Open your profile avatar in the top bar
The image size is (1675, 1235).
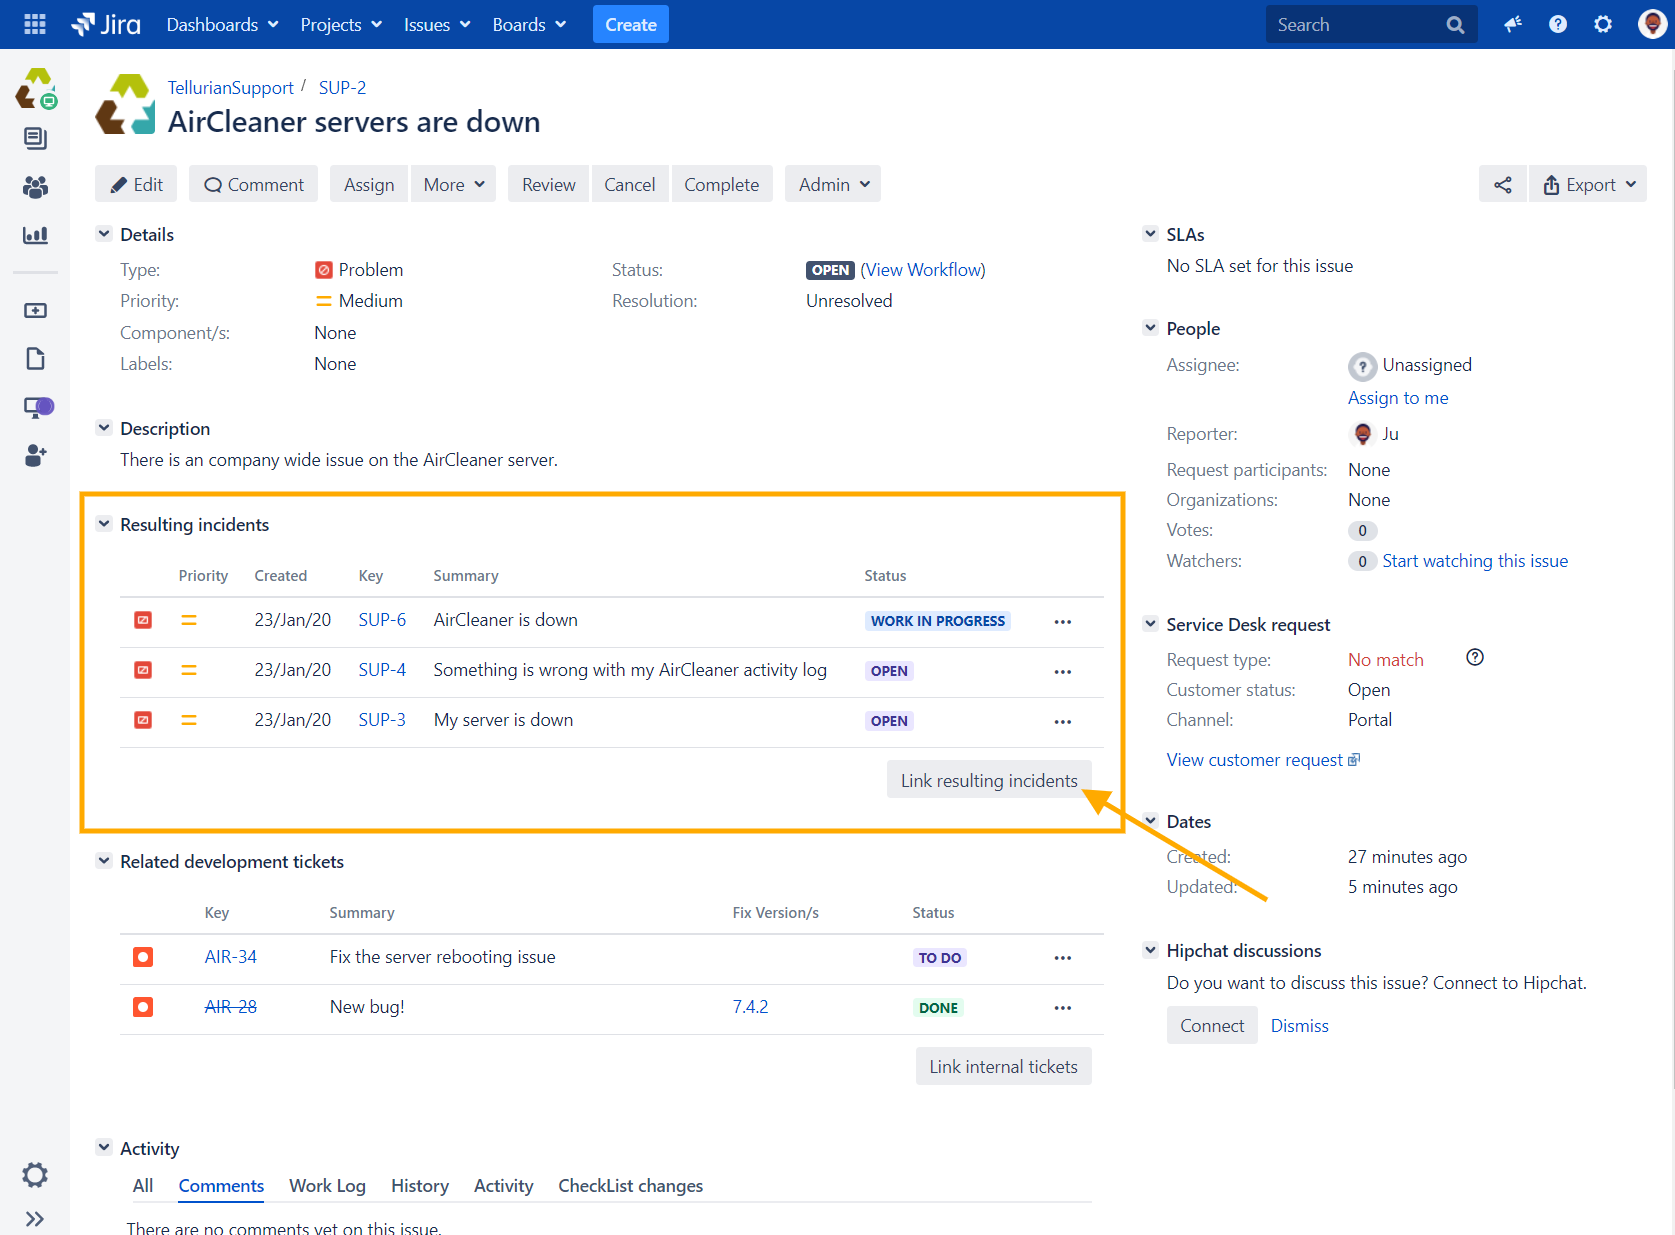[1650, 24]
